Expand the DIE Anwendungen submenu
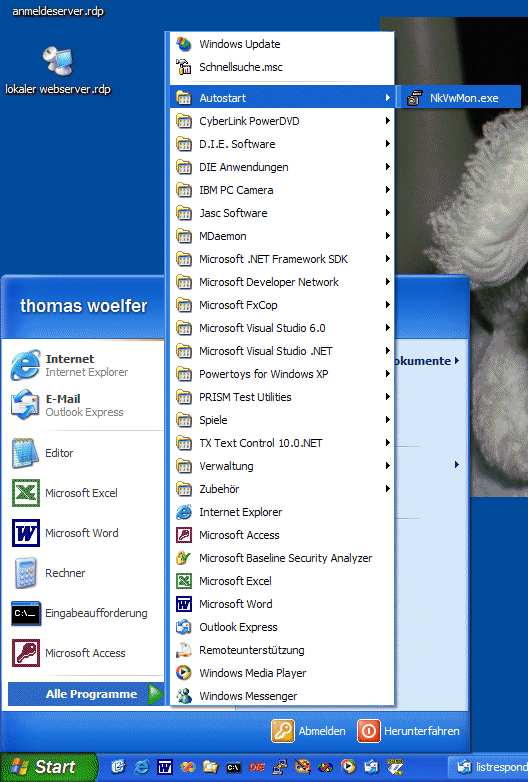The width and height of the screenshot is (528, 782). (282, 167)
